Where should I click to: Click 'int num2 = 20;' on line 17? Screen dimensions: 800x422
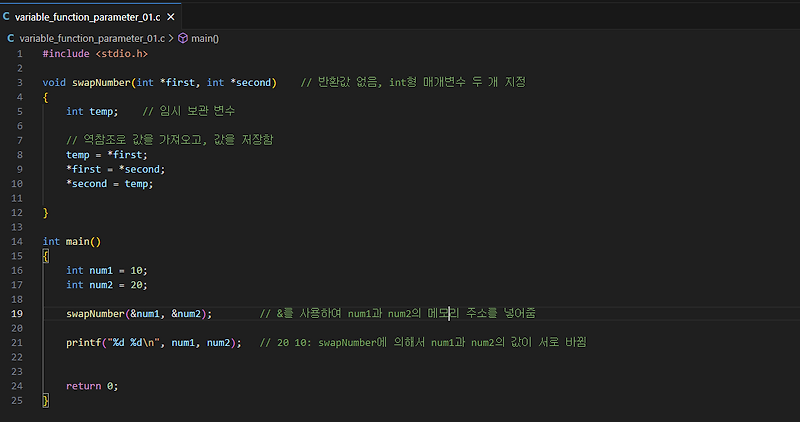[107, 285]
